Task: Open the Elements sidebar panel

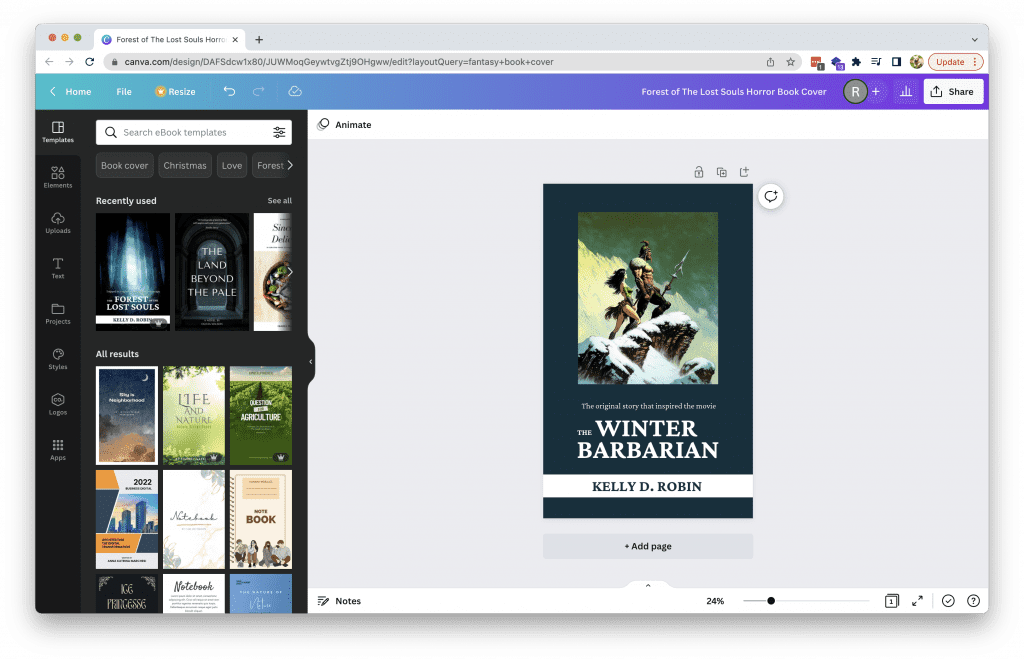Action: (58, 177)
